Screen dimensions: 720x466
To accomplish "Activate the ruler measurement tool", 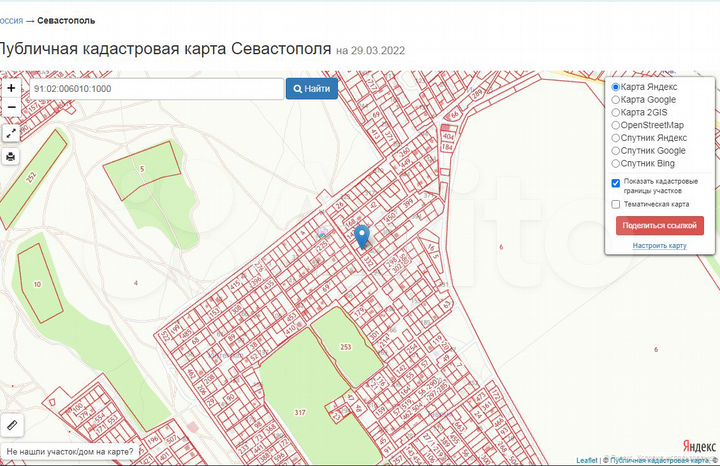I will point(12,425).
